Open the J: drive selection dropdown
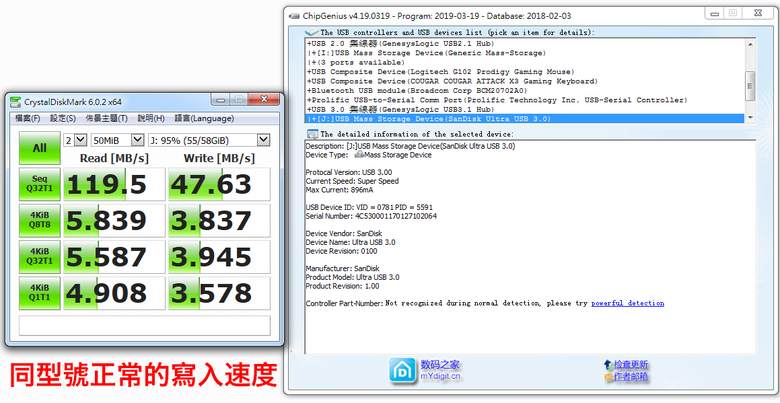The height and width of the screenshot is (403, 780). click(x=209, y=140)
